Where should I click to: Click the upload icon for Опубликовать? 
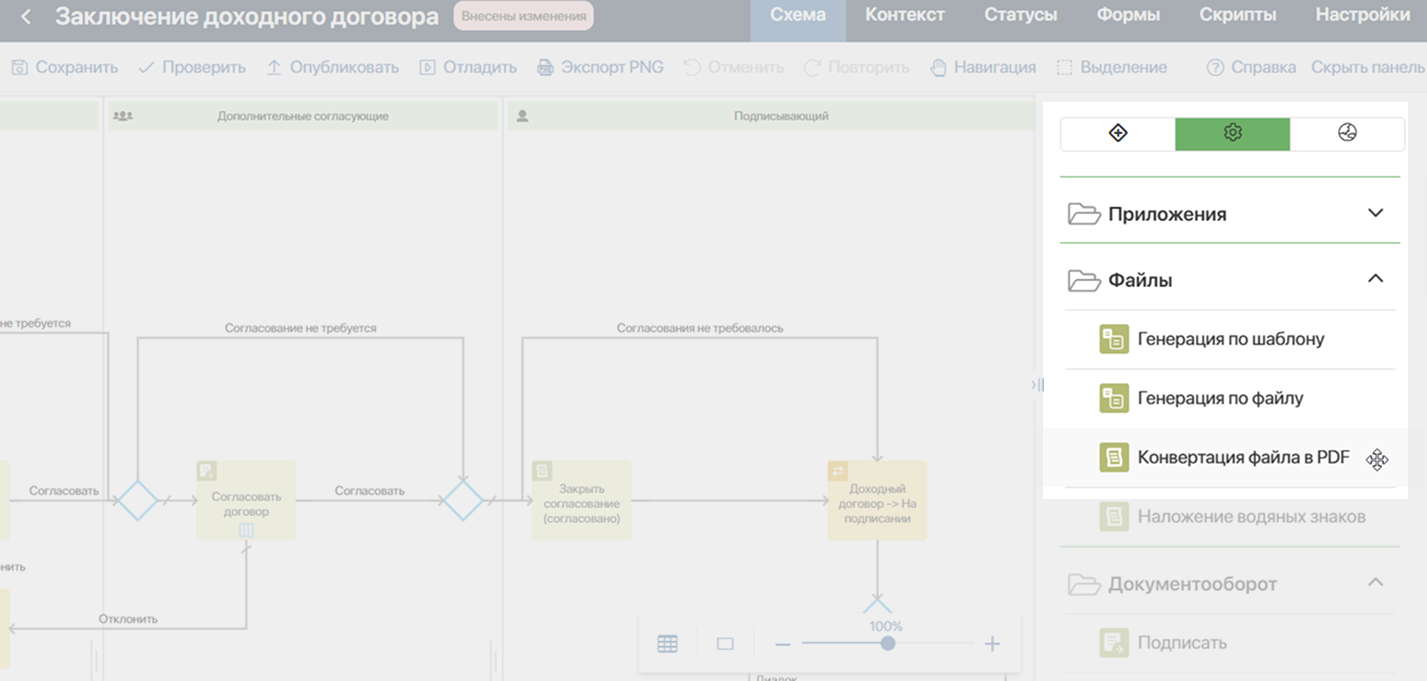click(x=274, y=68)
